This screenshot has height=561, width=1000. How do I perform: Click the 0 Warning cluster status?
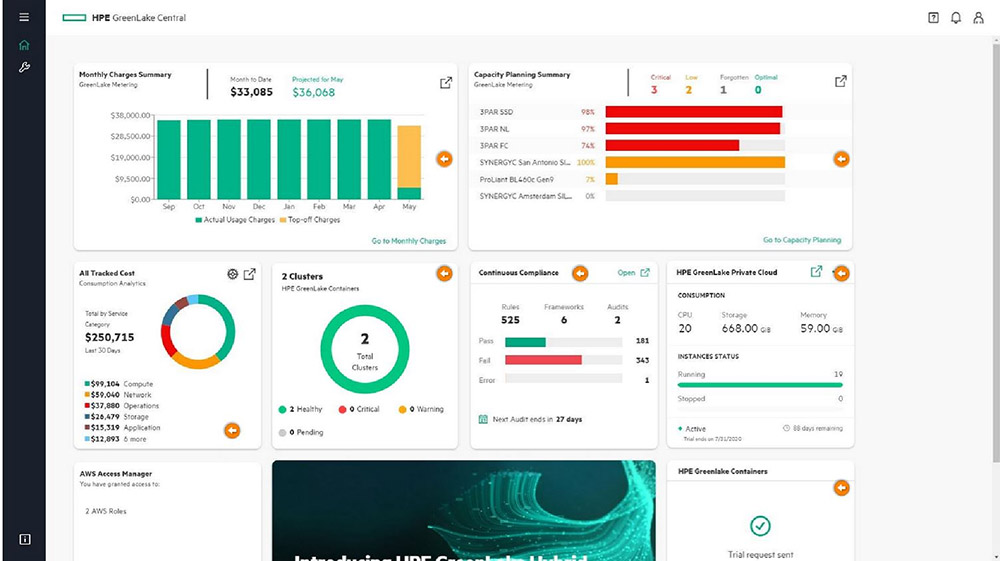pos(421,409)
